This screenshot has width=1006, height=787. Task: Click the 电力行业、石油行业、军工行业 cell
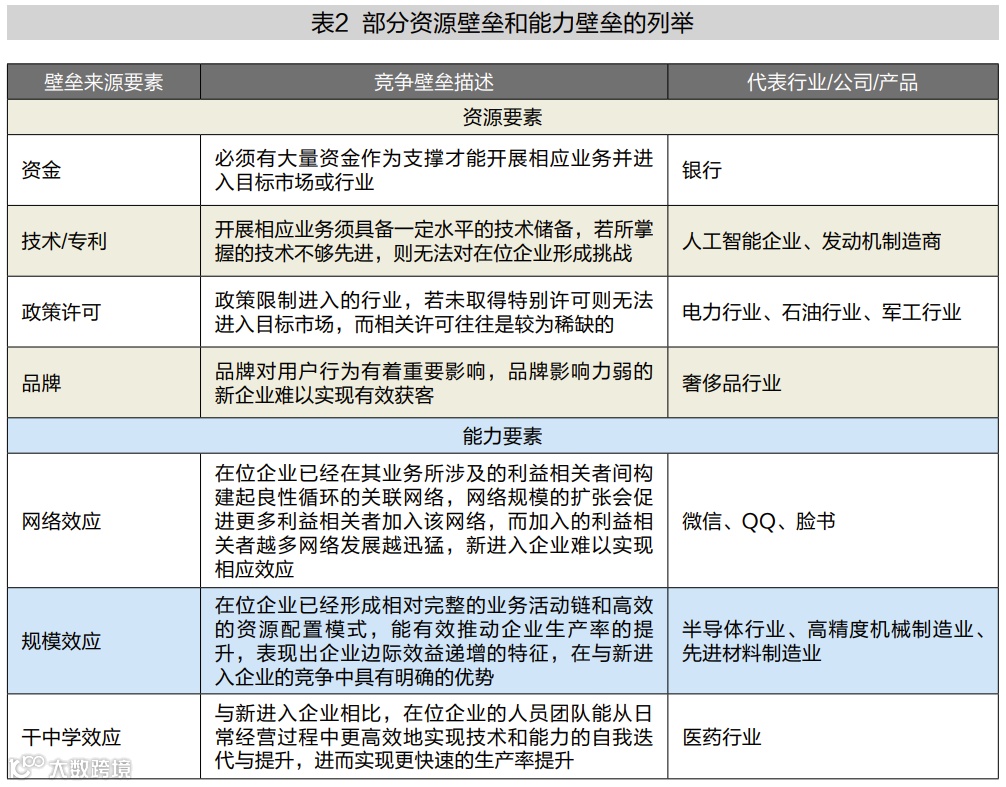pos(833,312)
